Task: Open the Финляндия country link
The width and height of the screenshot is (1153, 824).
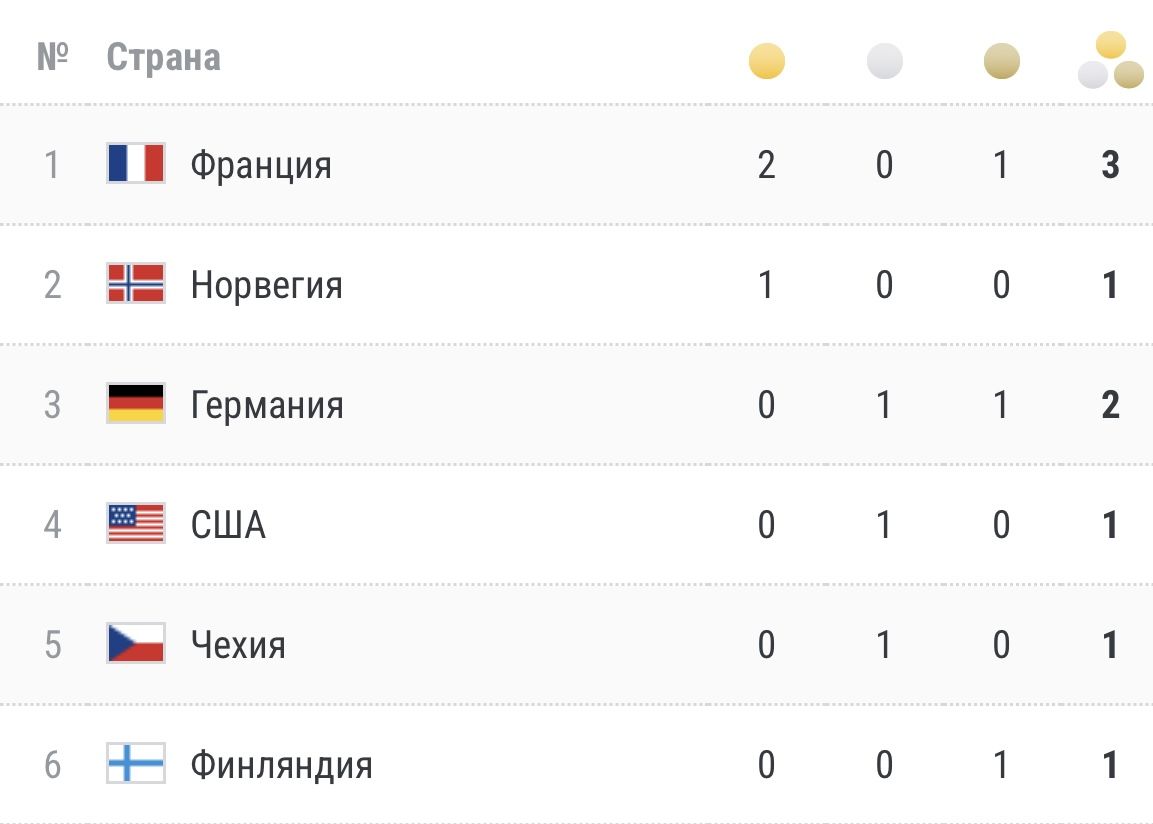Action: click(x=282, y=764)
